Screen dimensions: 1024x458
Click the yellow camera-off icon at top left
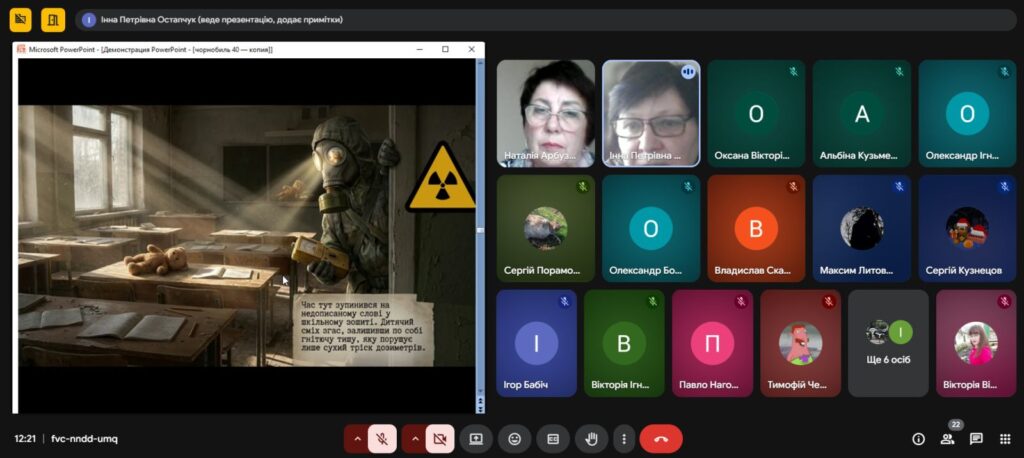[x=21, y=19]
